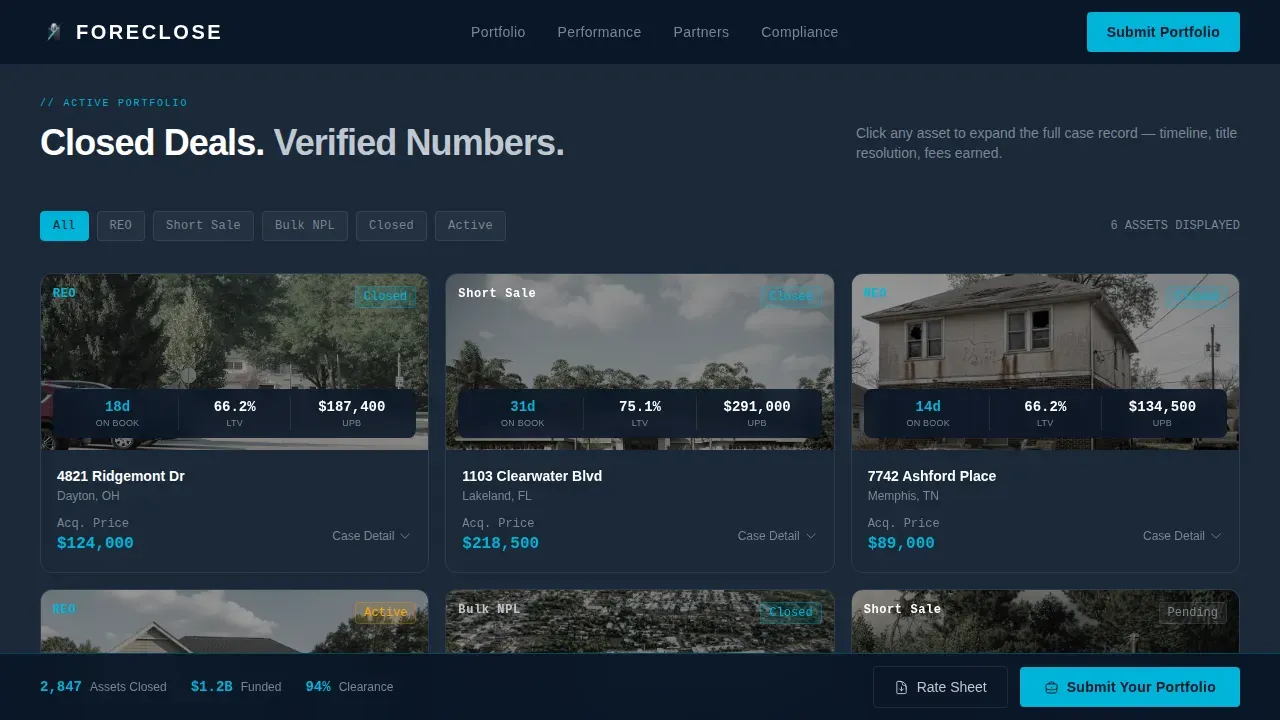
Task: Click the 94% Clearance stat
Action: [349, 687]
